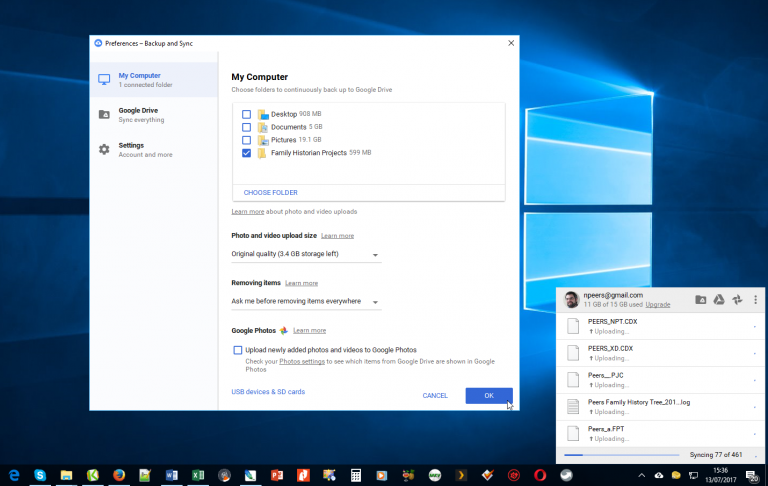Click the Backup and Sync cloud tray icon
Image resolution: width=768 pixels, height=486 pixels.
[659, 475]
